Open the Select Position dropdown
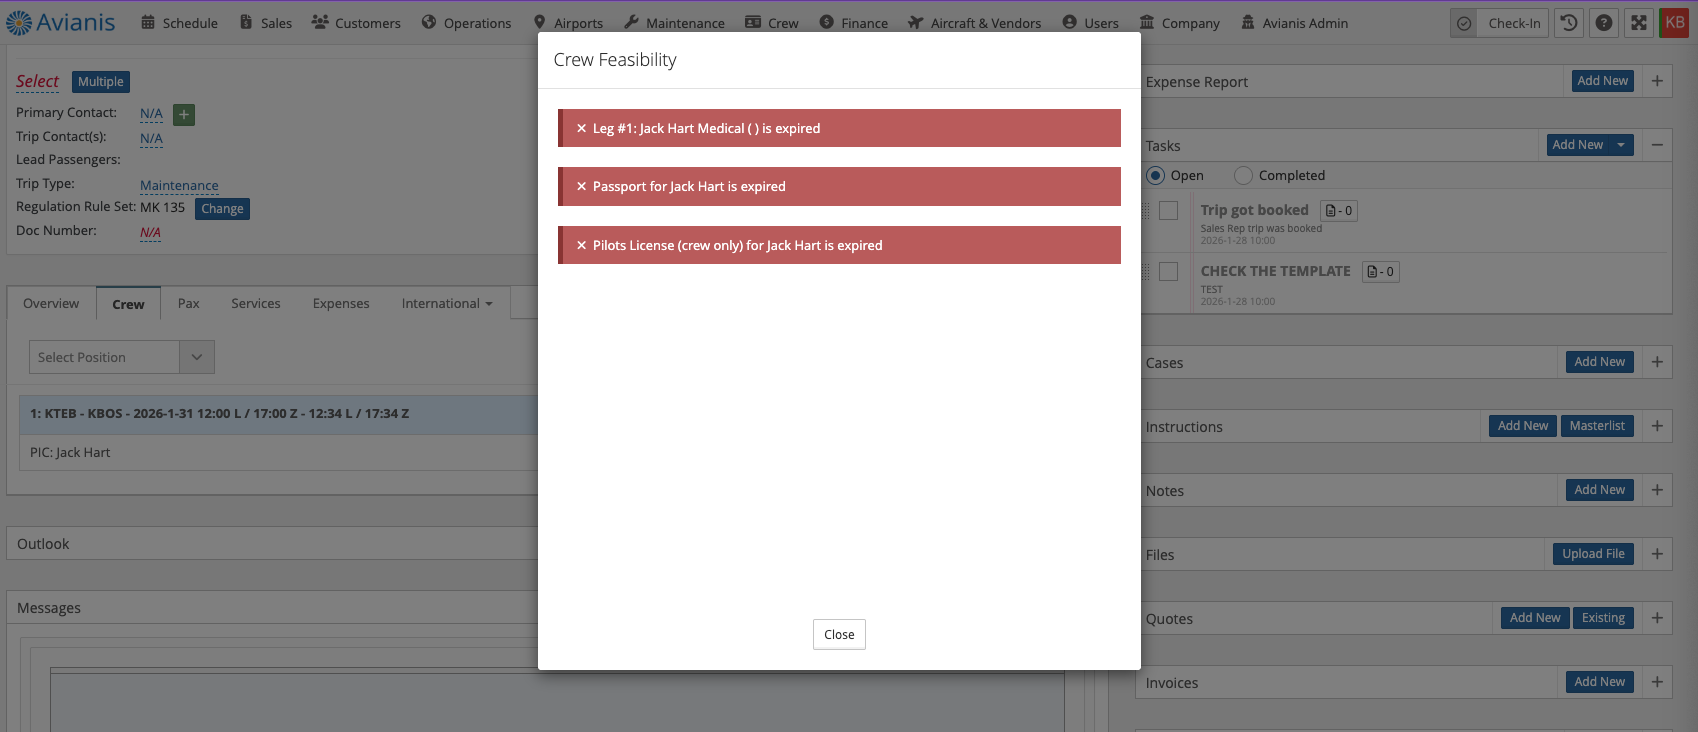The height and width of the screenshot is (732, 1698). [196, 357]
